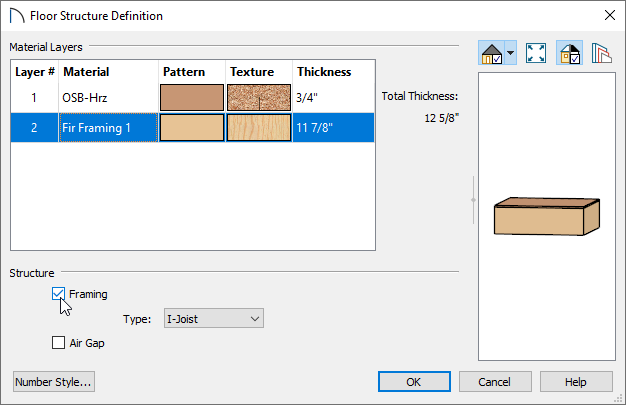Open the Type I-Joist dropdown
626x405 pixels.
tap(214, 318)
